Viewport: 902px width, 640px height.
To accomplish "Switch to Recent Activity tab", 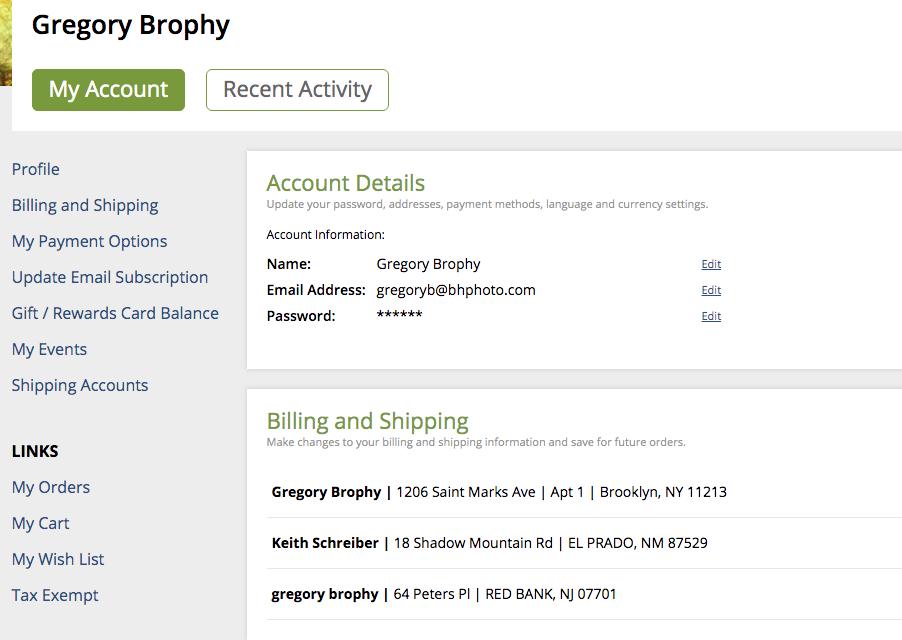I will (x=297, y=90).
